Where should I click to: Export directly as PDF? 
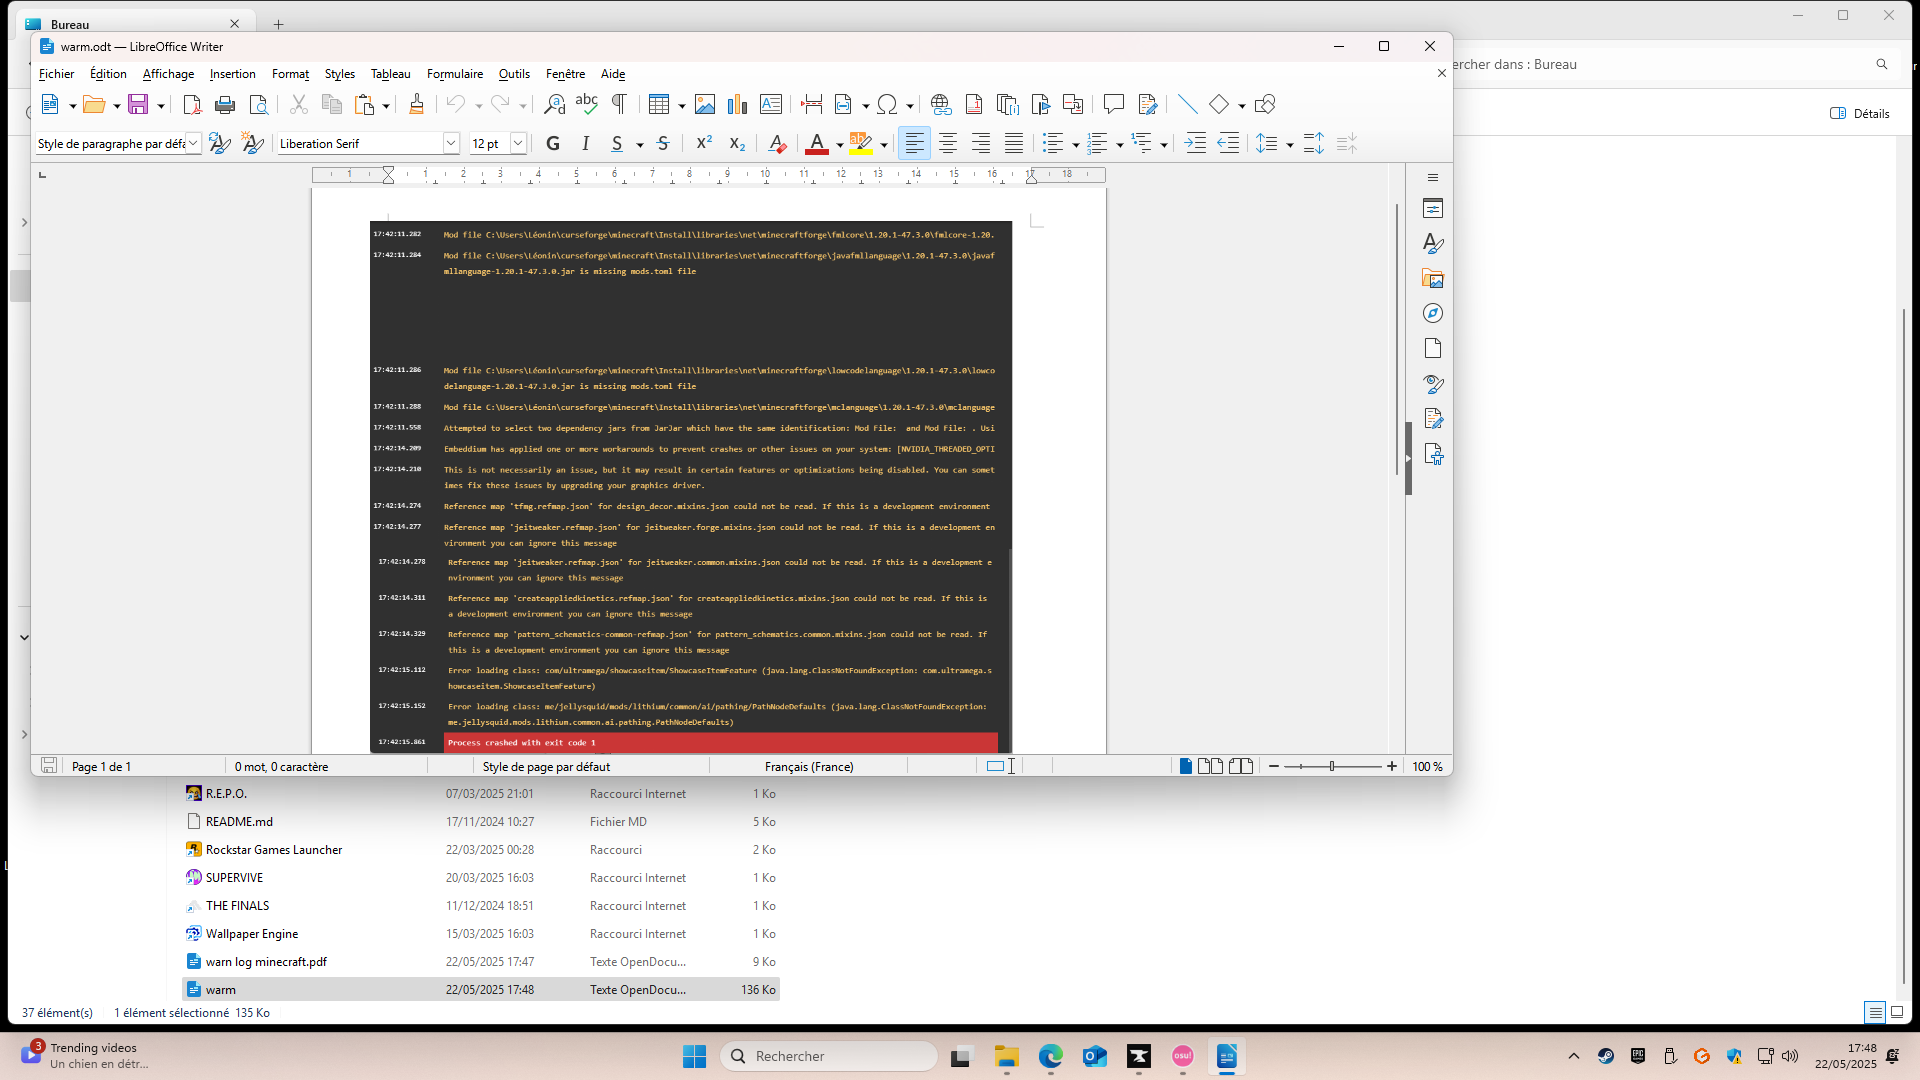(x=192, y=104)
